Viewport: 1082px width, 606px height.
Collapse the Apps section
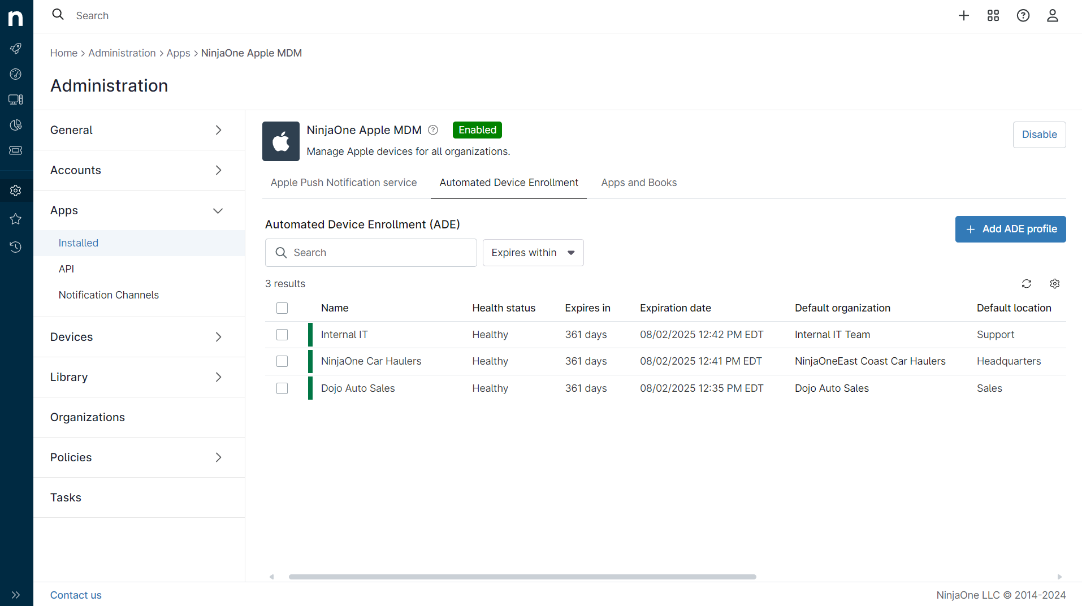(x=139, y=211)
